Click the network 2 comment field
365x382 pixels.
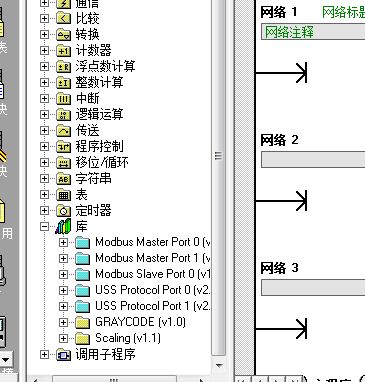(x=313, y=160)
